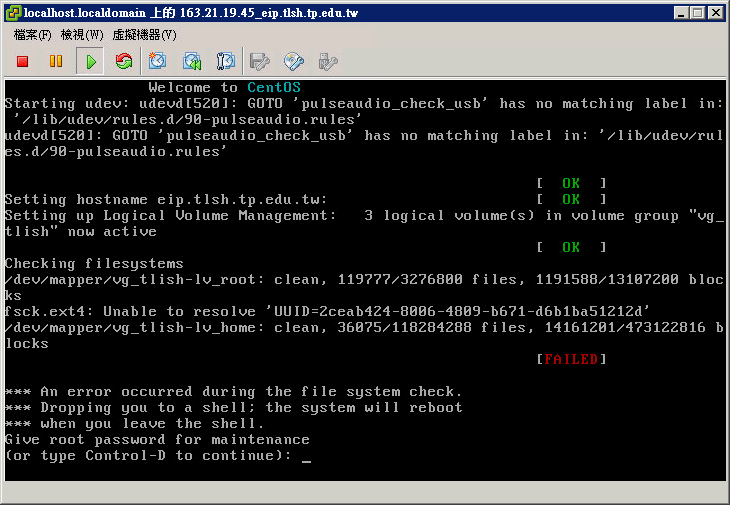The width and height of the screenshot is (730, 505).
Task: Open the 虛擬機器(V) menu
Action: tap(145, 35)
